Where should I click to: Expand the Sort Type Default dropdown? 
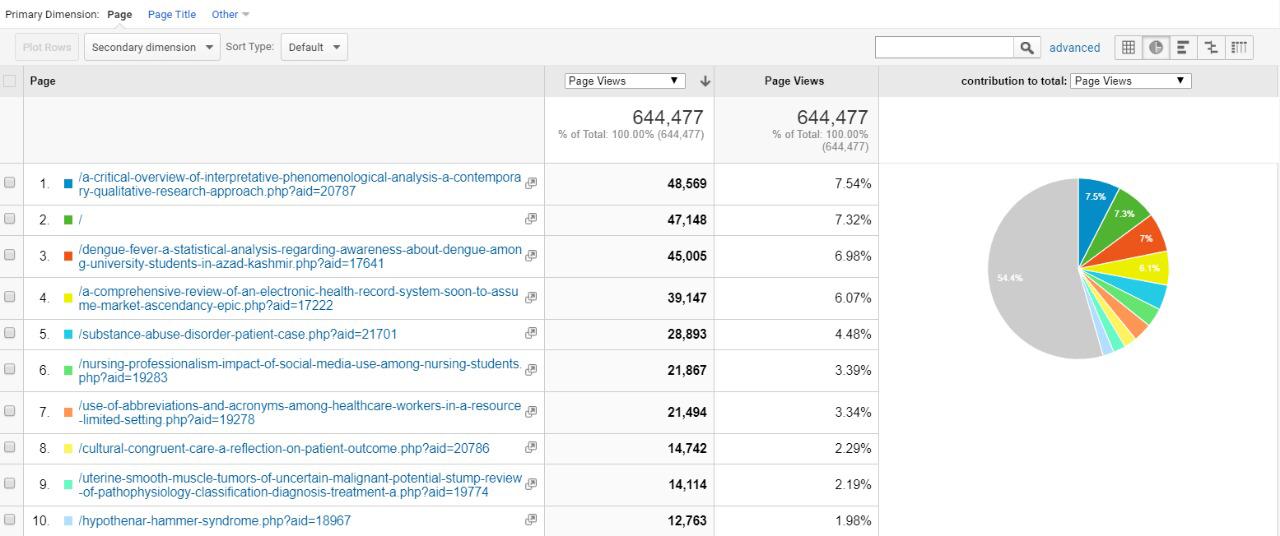point(314,47)
